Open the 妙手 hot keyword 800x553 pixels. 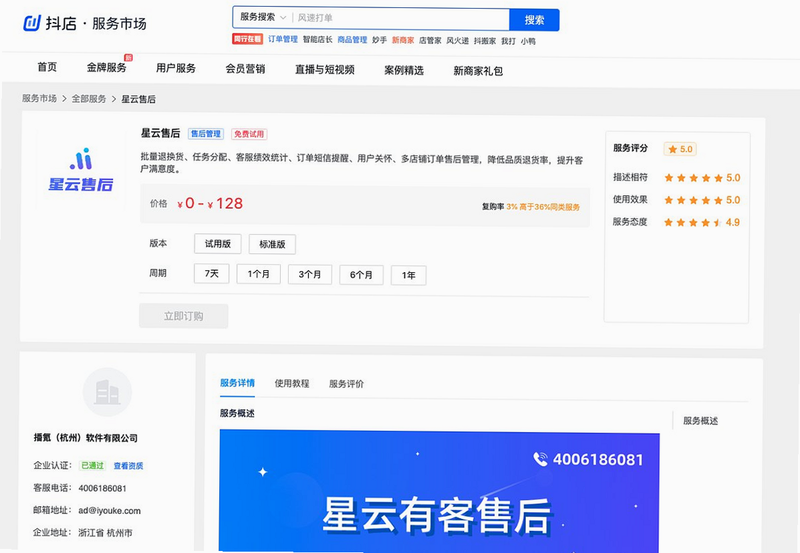[379, 40]
